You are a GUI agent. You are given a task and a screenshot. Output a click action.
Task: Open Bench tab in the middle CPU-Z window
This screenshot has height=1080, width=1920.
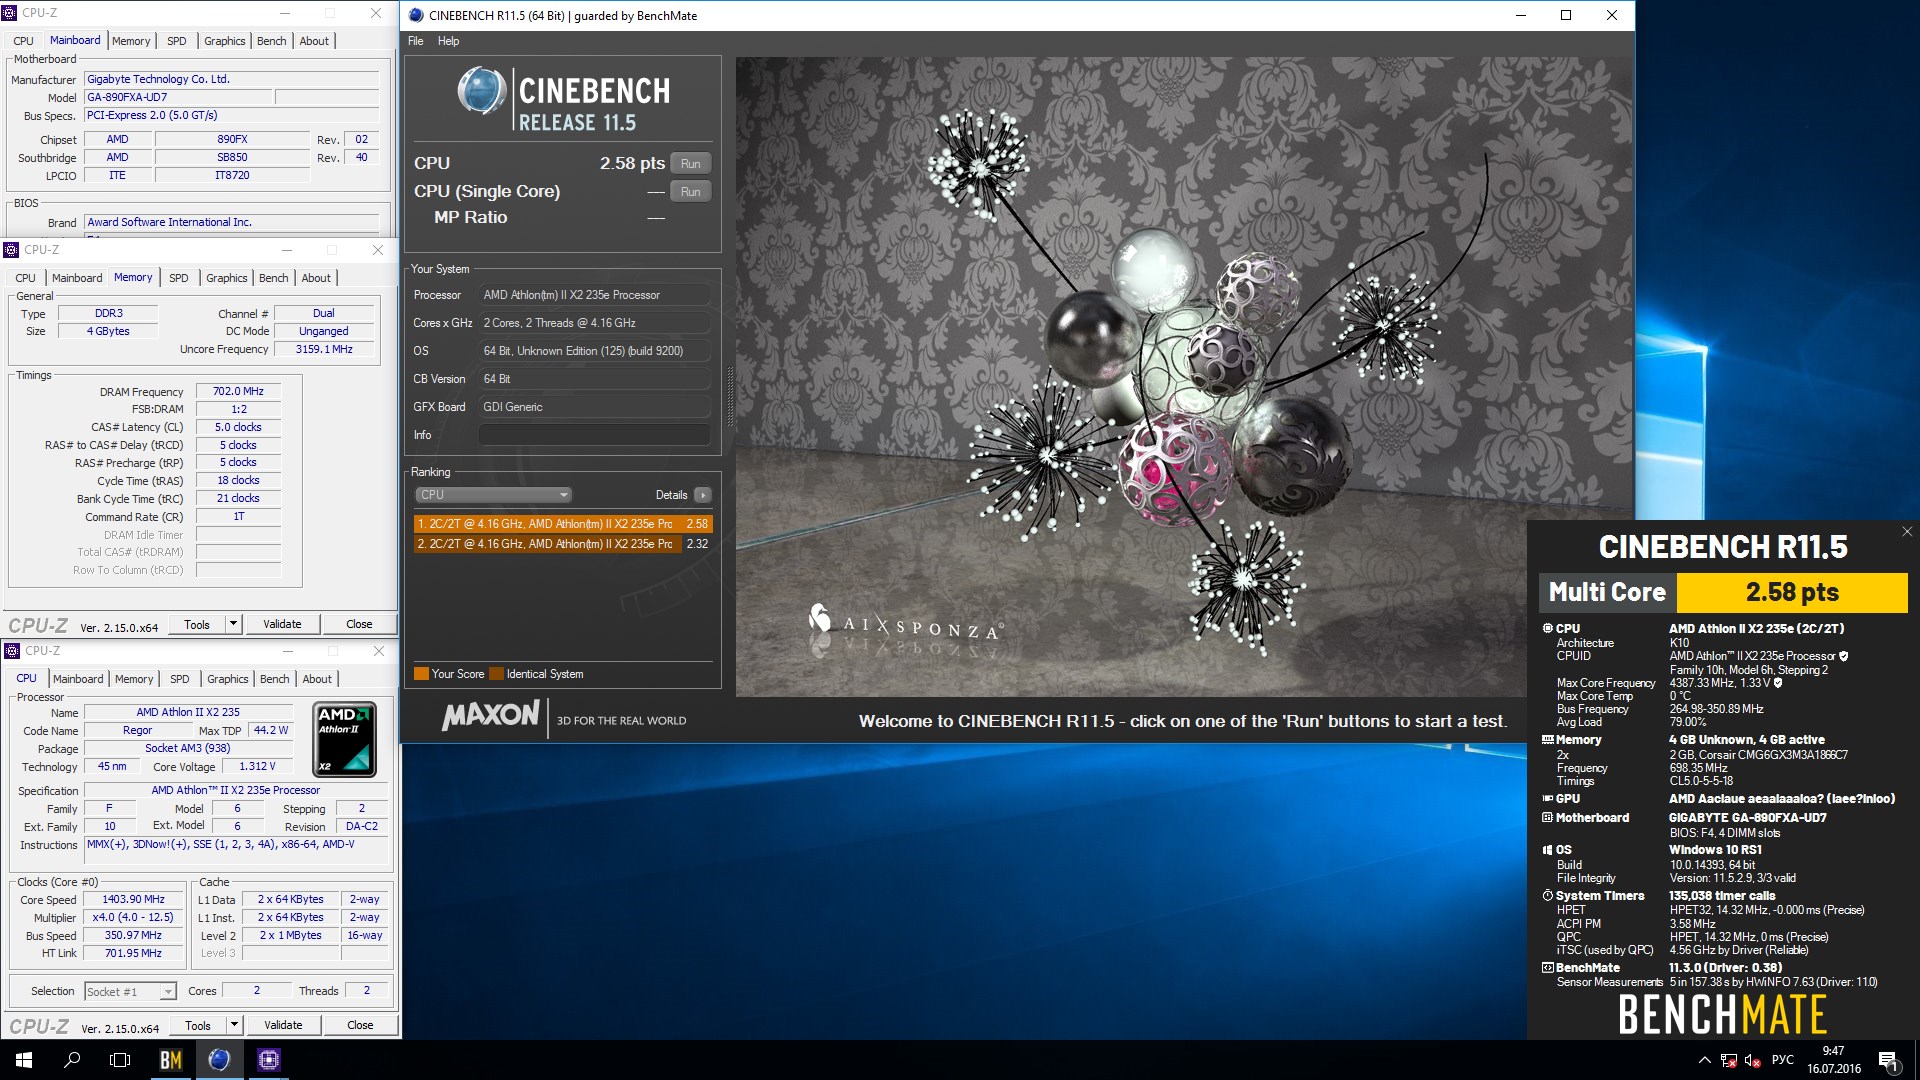(274, 278)
